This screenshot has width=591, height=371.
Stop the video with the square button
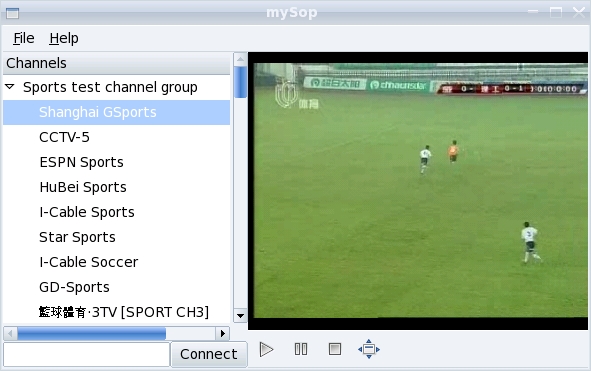click(x=335, y=349)
